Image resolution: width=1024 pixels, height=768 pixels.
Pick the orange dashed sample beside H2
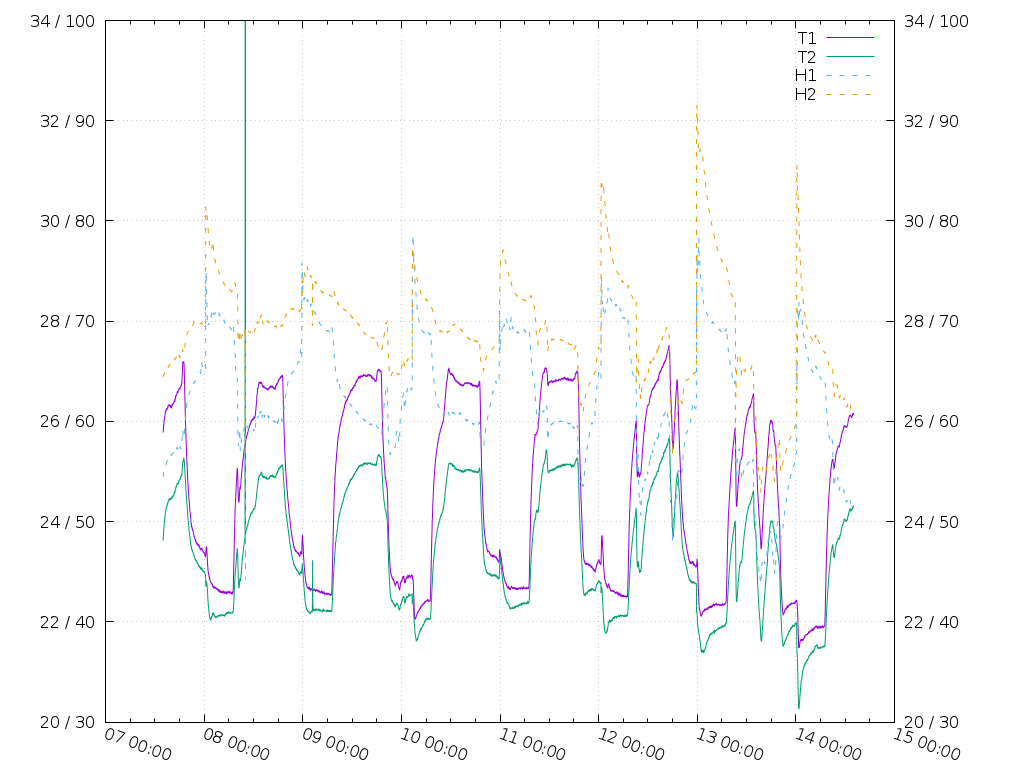849,94
